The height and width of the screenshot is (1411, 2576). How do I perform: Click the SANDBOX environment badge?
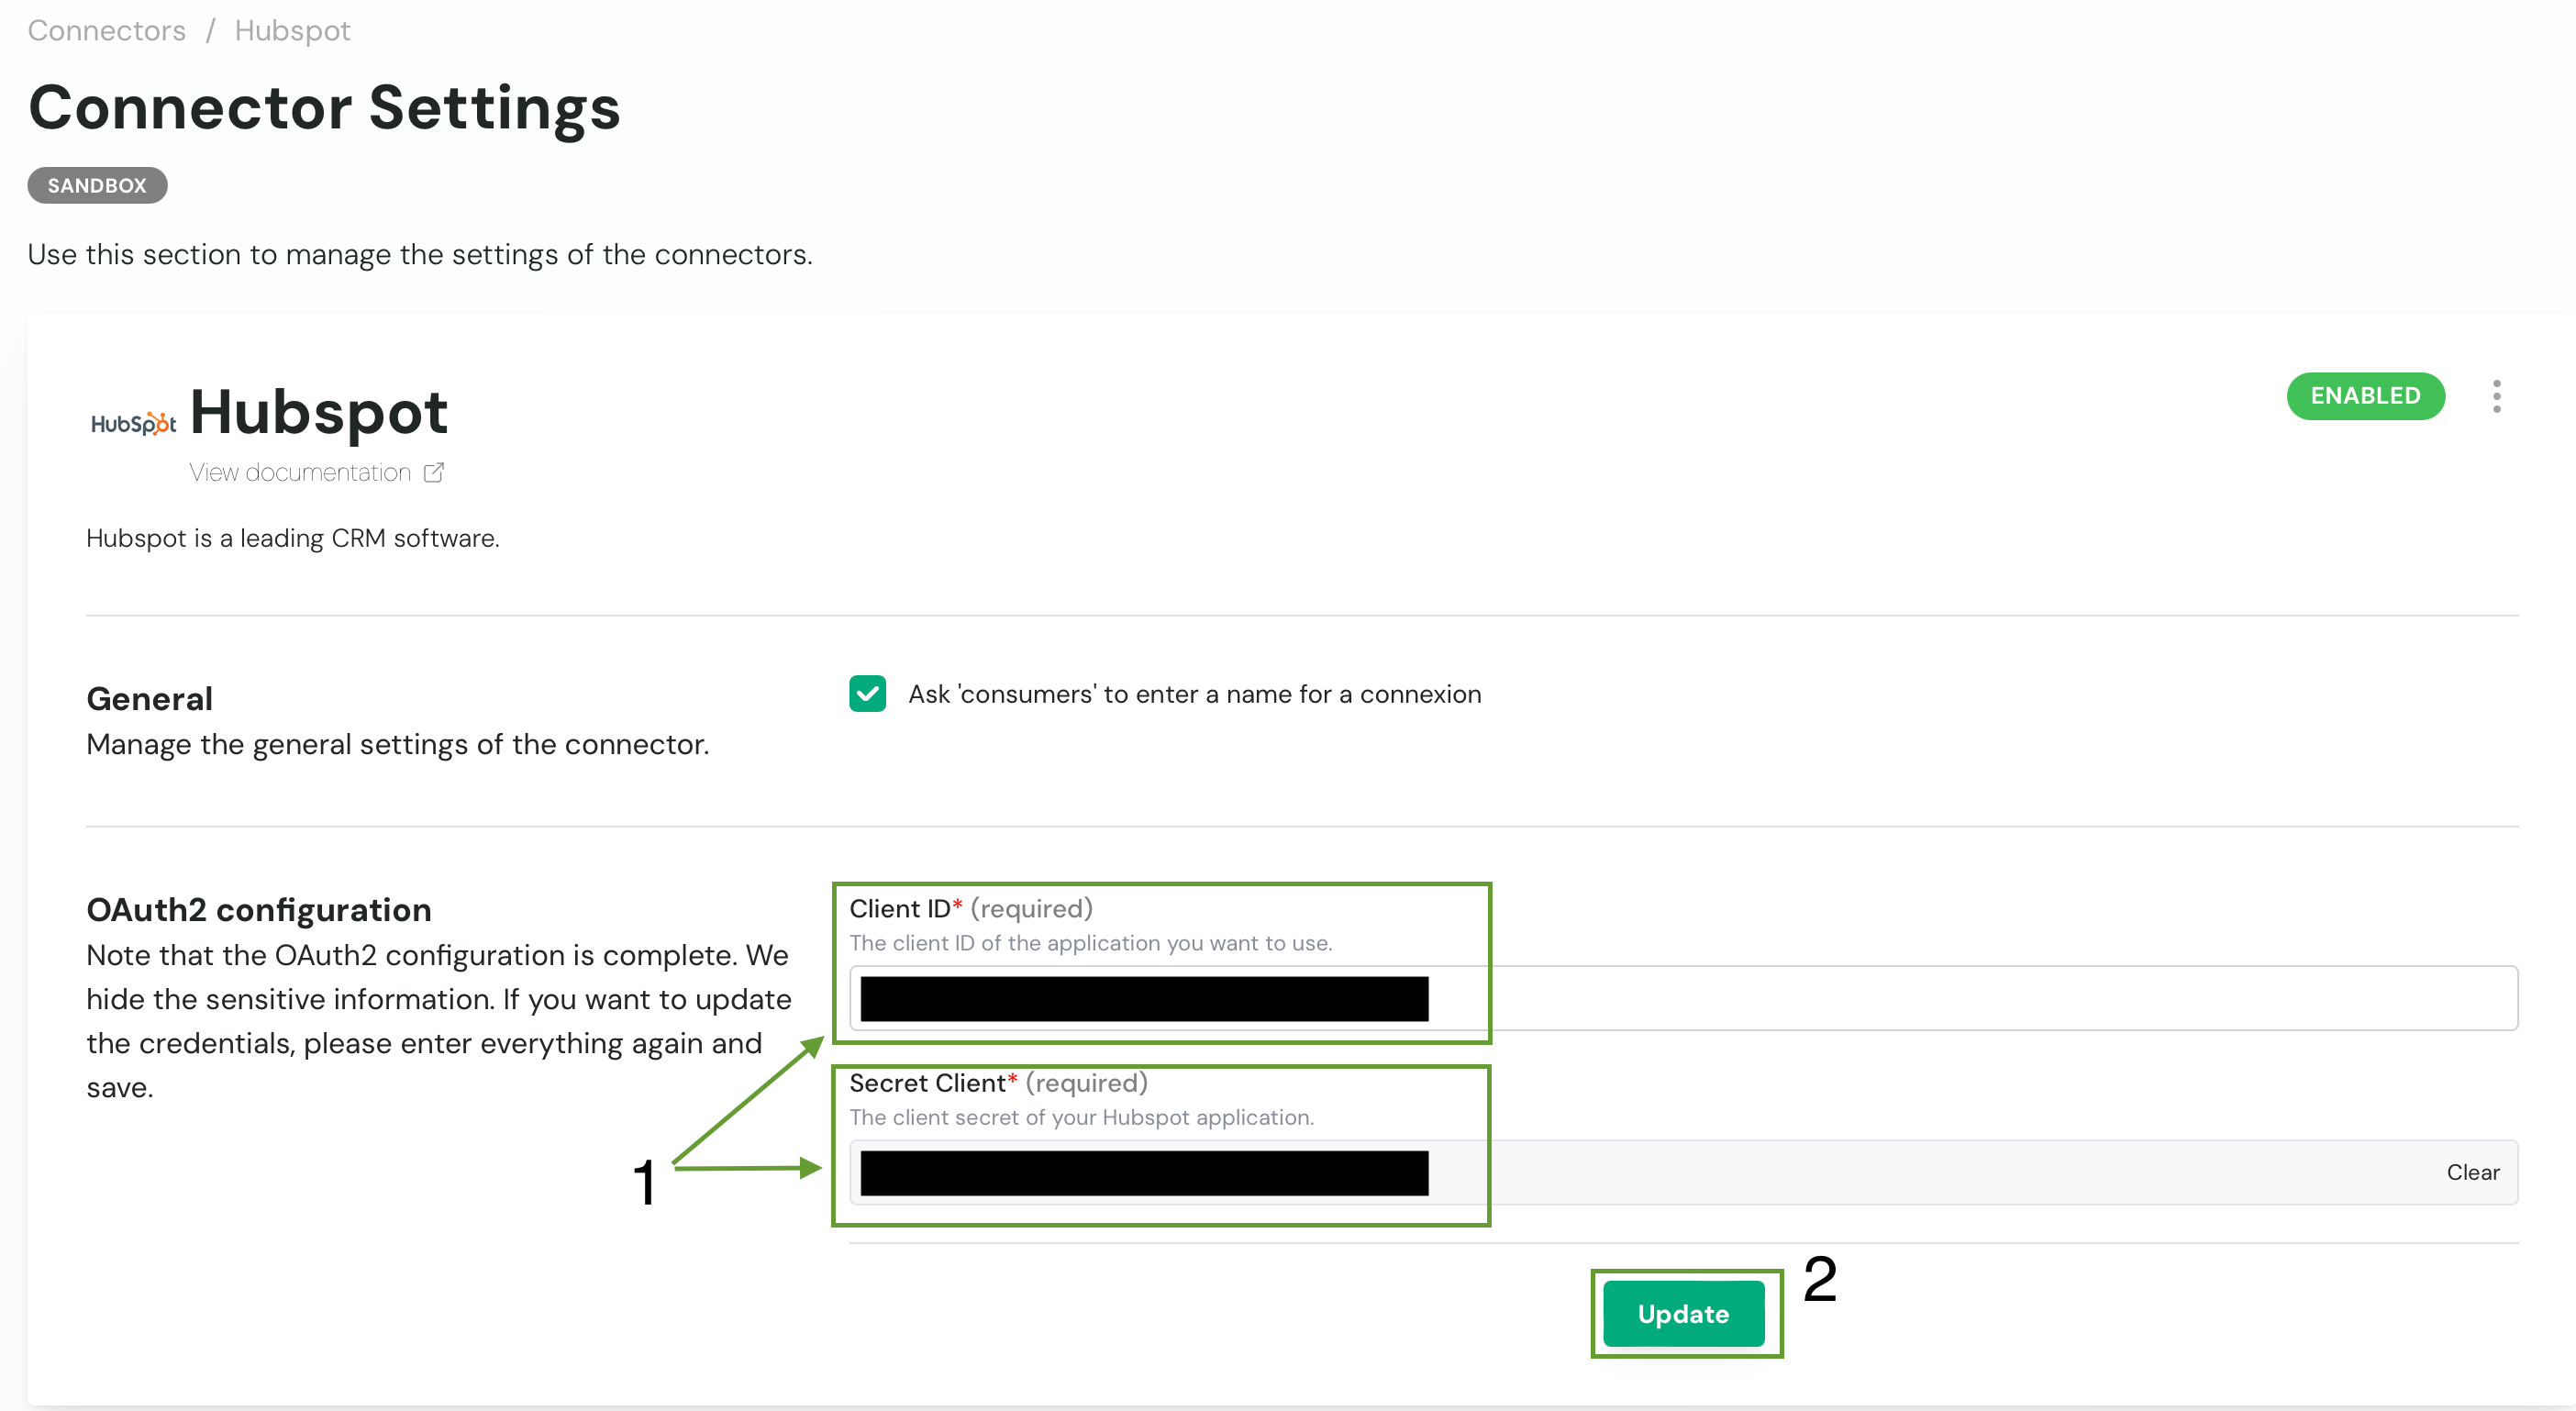coord(97,186)
